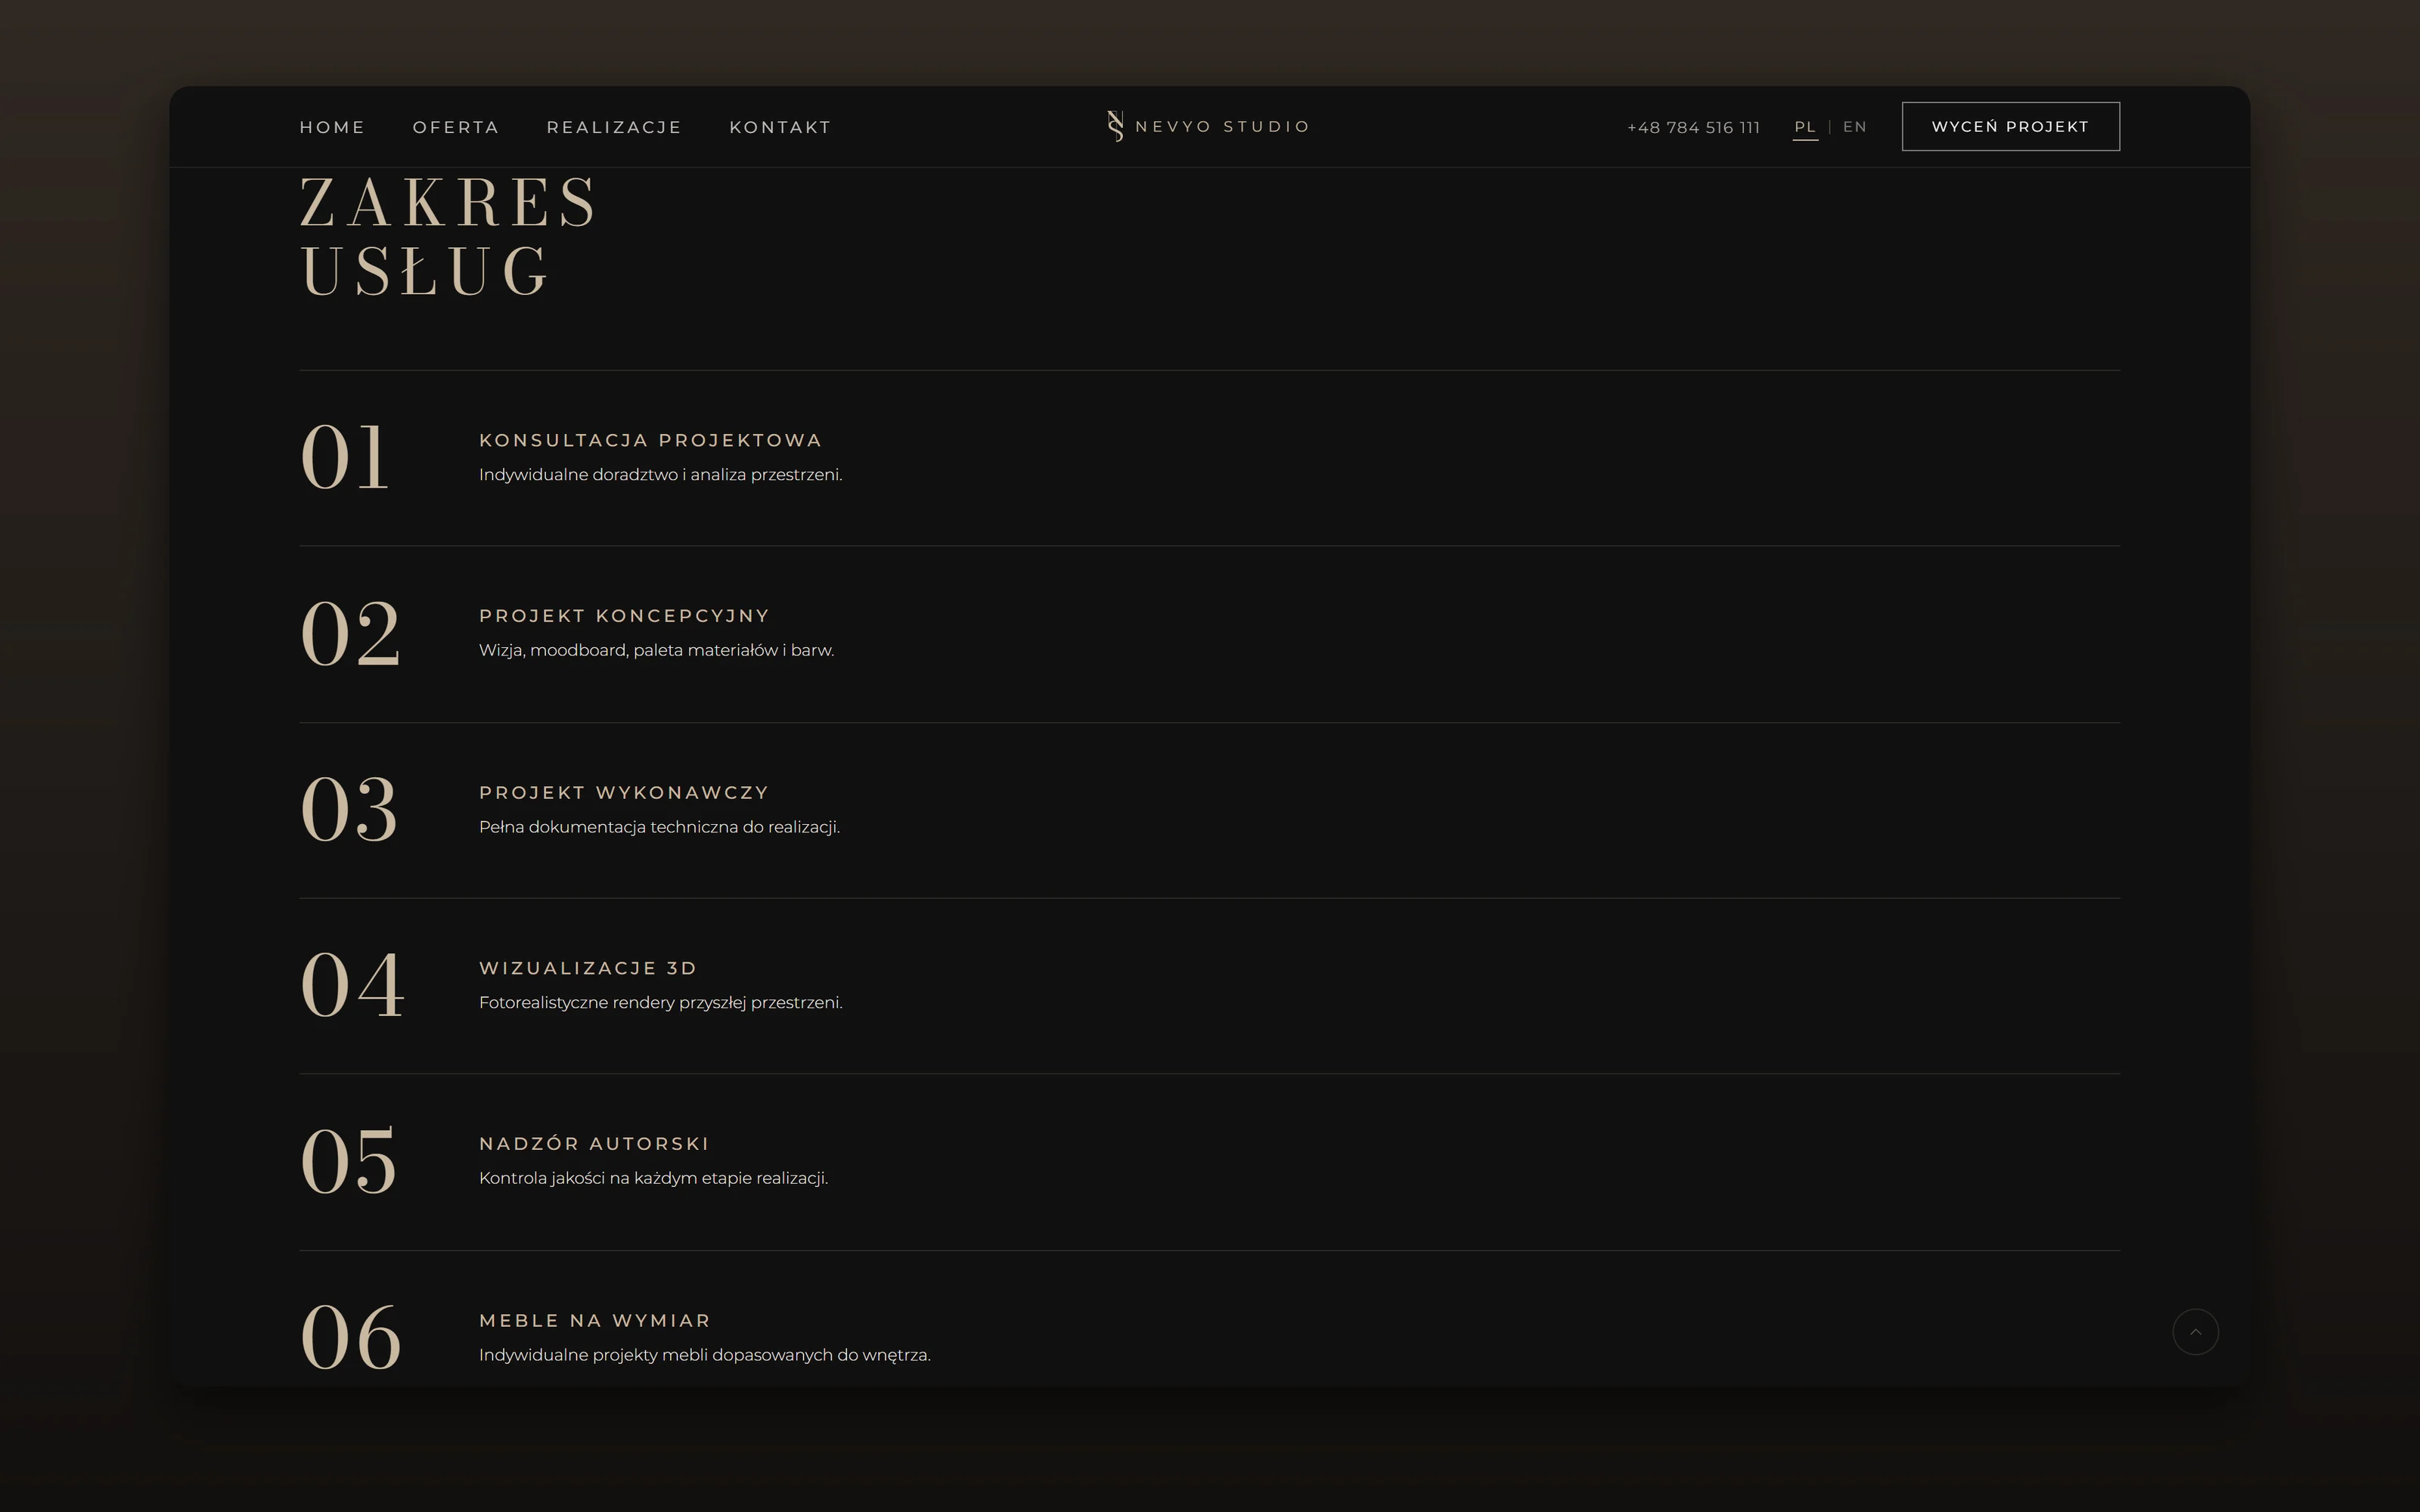The image size is (2420, 1512).
Task: Click the number 03 label
Action: click(349, 809)
